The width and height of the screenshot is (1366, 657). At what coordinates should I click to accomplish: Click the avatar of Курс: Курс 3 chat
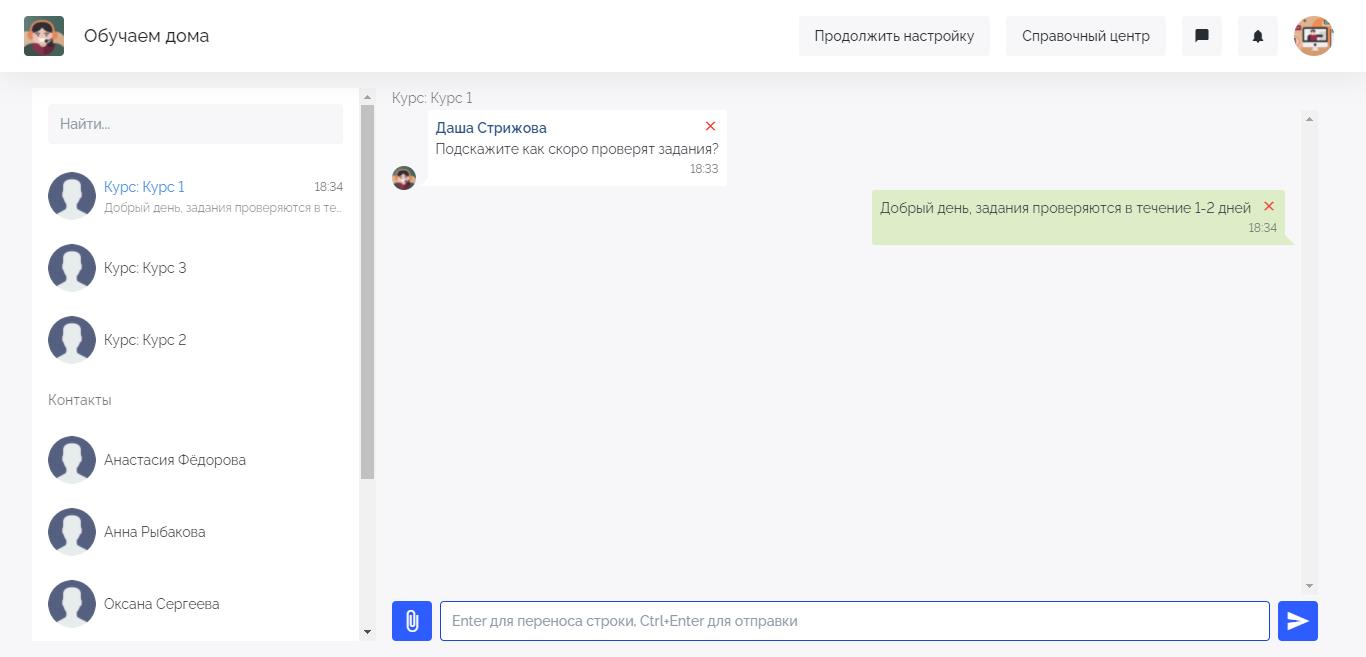[x=72, y=268]
